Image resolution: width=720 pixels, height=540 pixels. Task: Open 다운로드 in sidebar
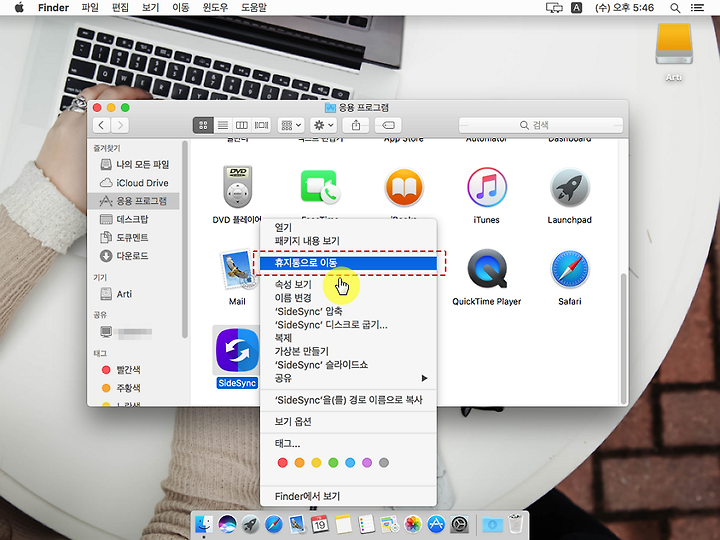point(134,256)
